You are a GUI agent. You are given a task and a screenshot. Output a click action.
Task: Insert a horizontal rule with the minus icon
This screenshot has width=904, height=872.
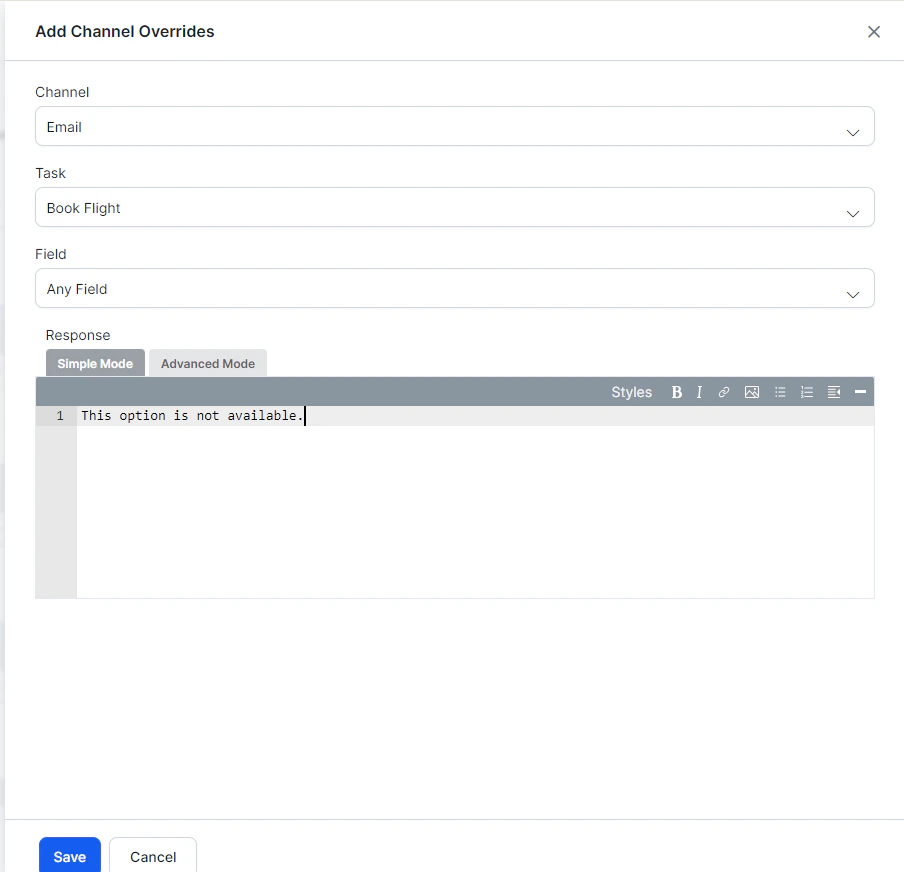pos(860,392)
